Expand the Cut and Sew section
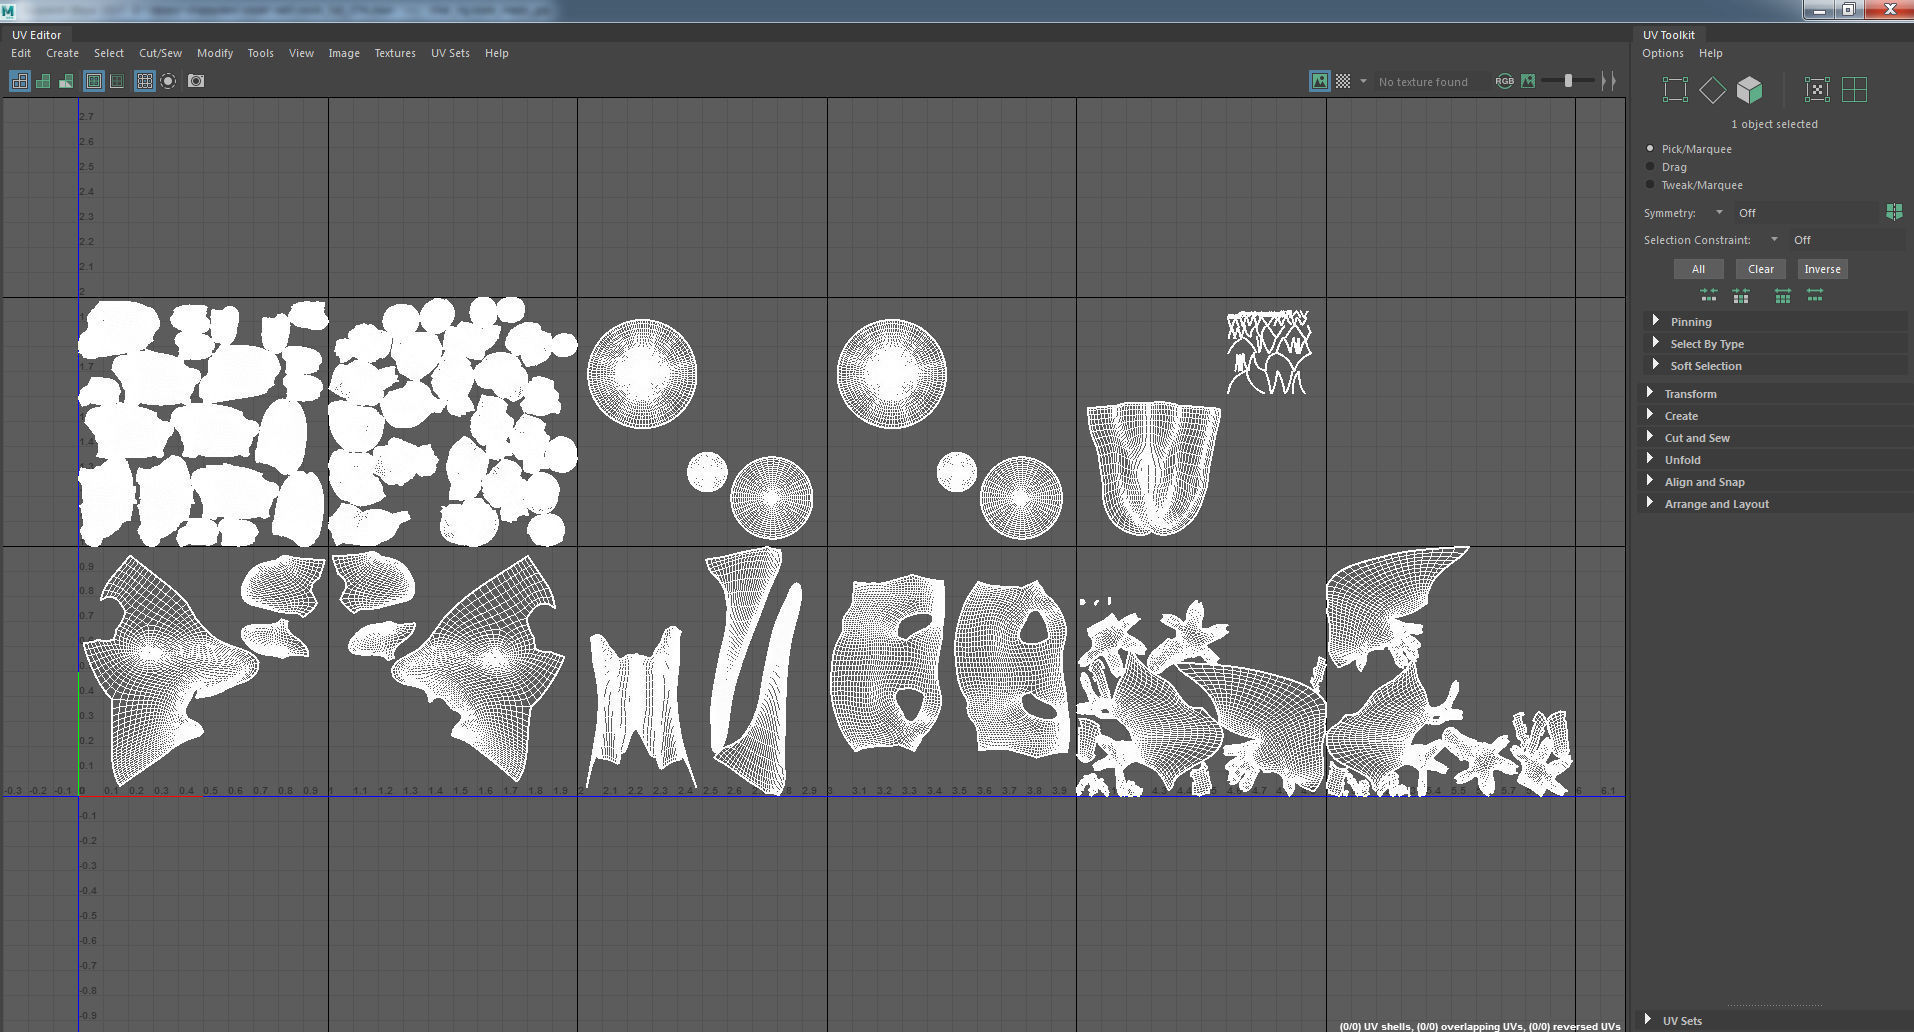 [1776, 437]
